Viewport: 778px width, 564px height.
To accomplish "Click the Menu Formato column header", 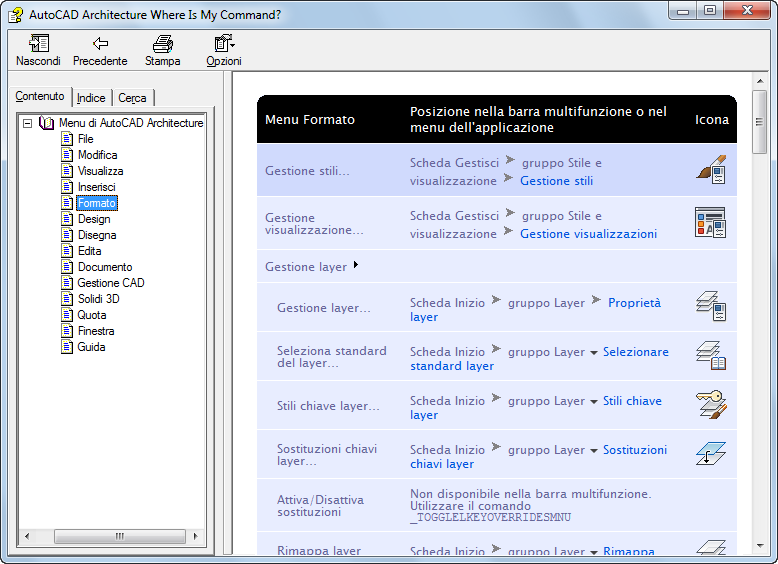I will coord(310,120).
